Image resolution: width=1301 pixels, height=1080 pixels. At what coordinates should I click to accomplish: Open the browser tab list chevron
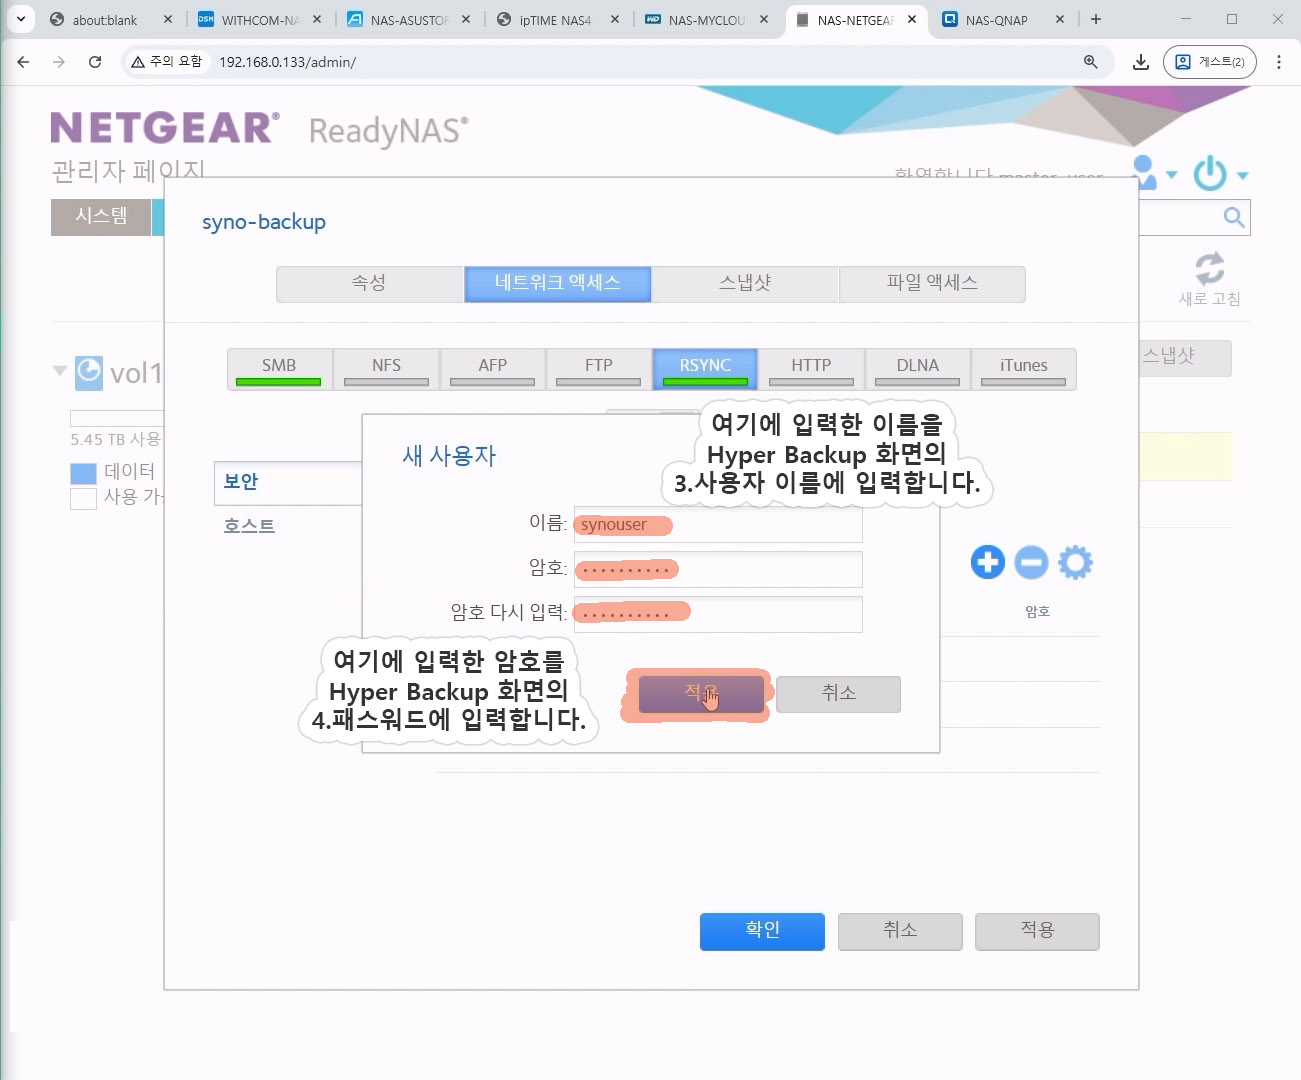pyautogui.click(x=20, y=19)
